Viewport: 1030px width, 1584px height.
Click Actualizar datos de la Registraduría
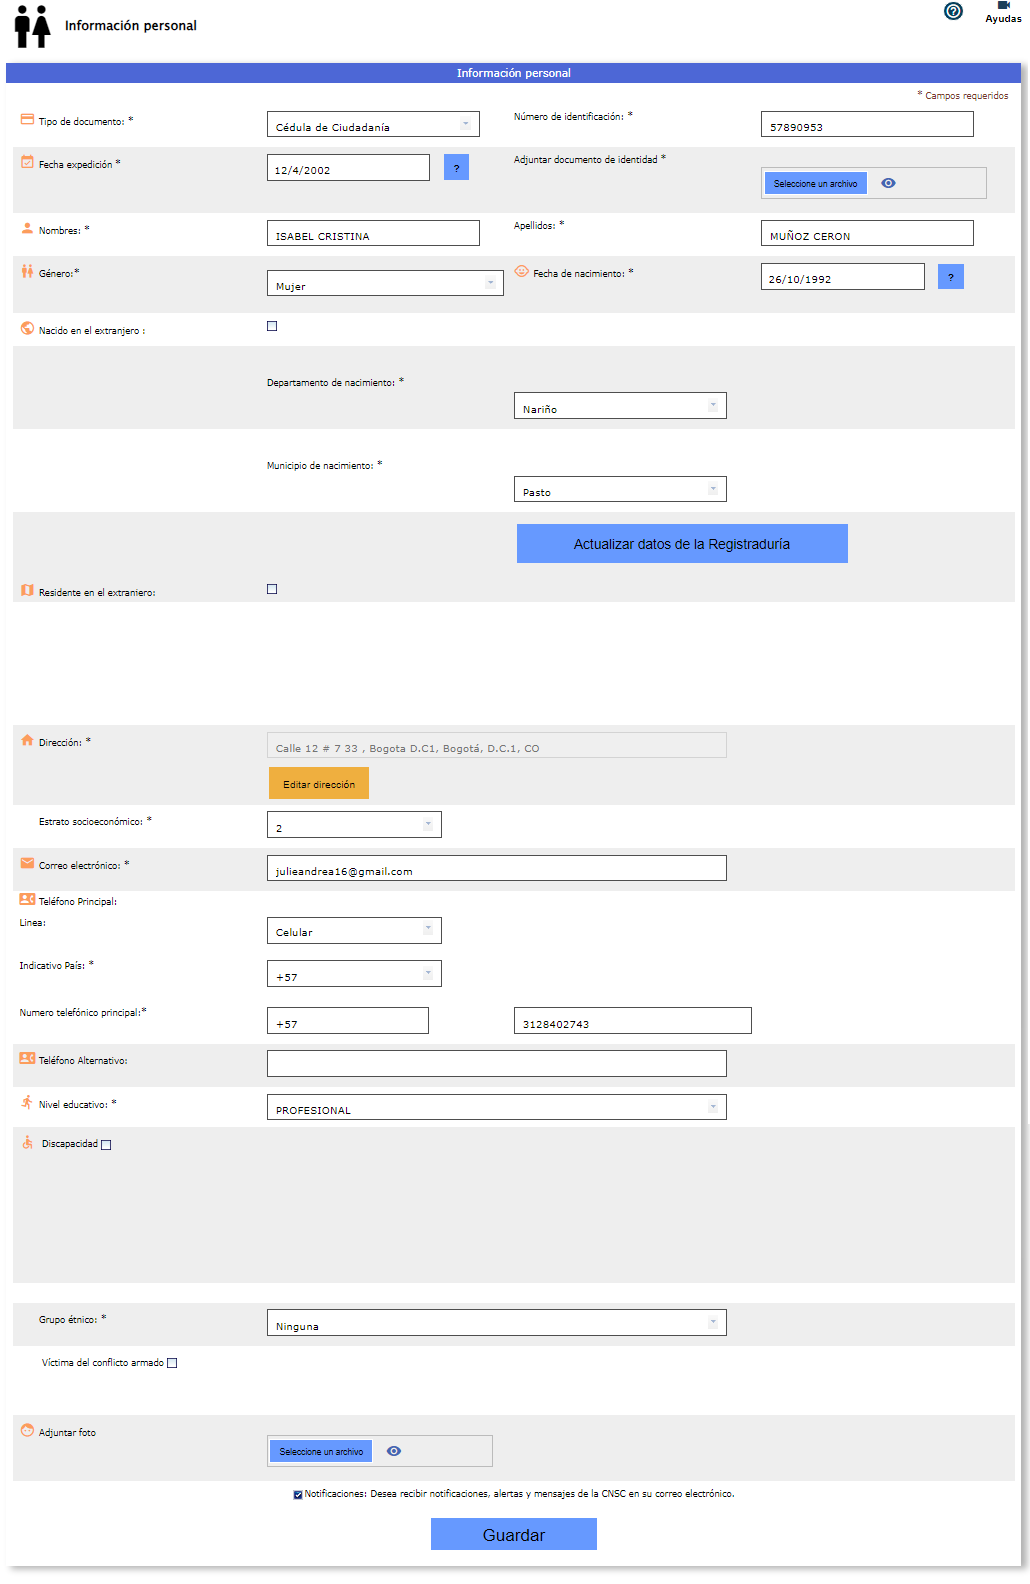click(682, 544)
